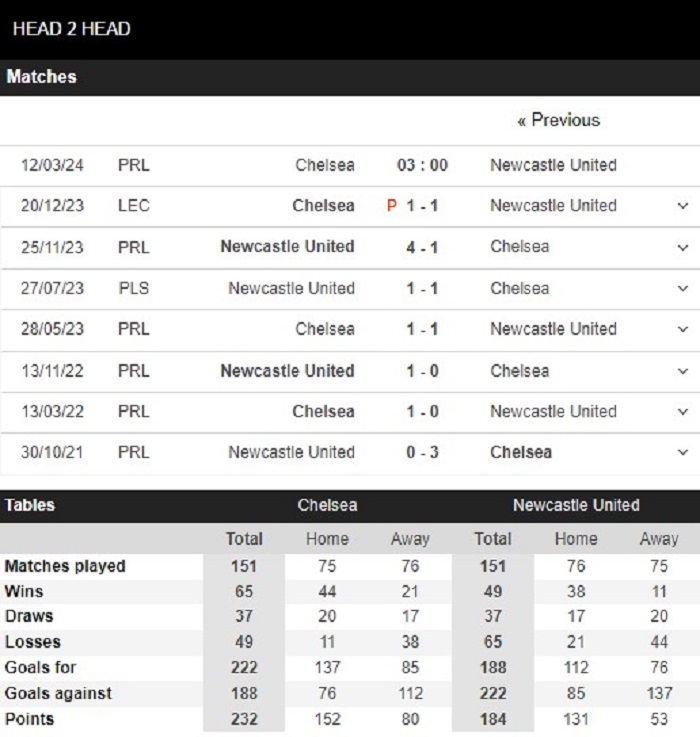This screenshot has width=700, height=737.
Task: Expand the 28/05/23 Chelsea match chevron
Action: pyautogui.click(x=683, y=329)
